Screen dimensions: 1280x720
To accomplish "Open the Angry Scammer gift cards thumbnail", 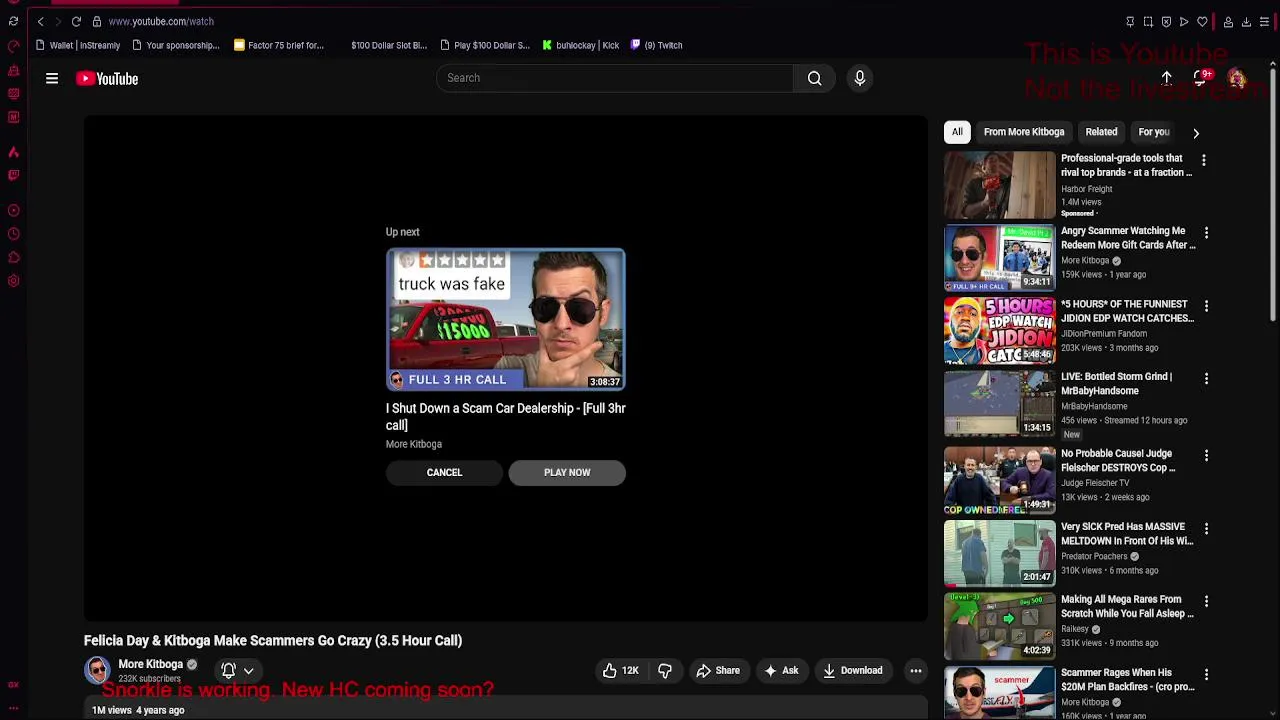I will (999, 258).
